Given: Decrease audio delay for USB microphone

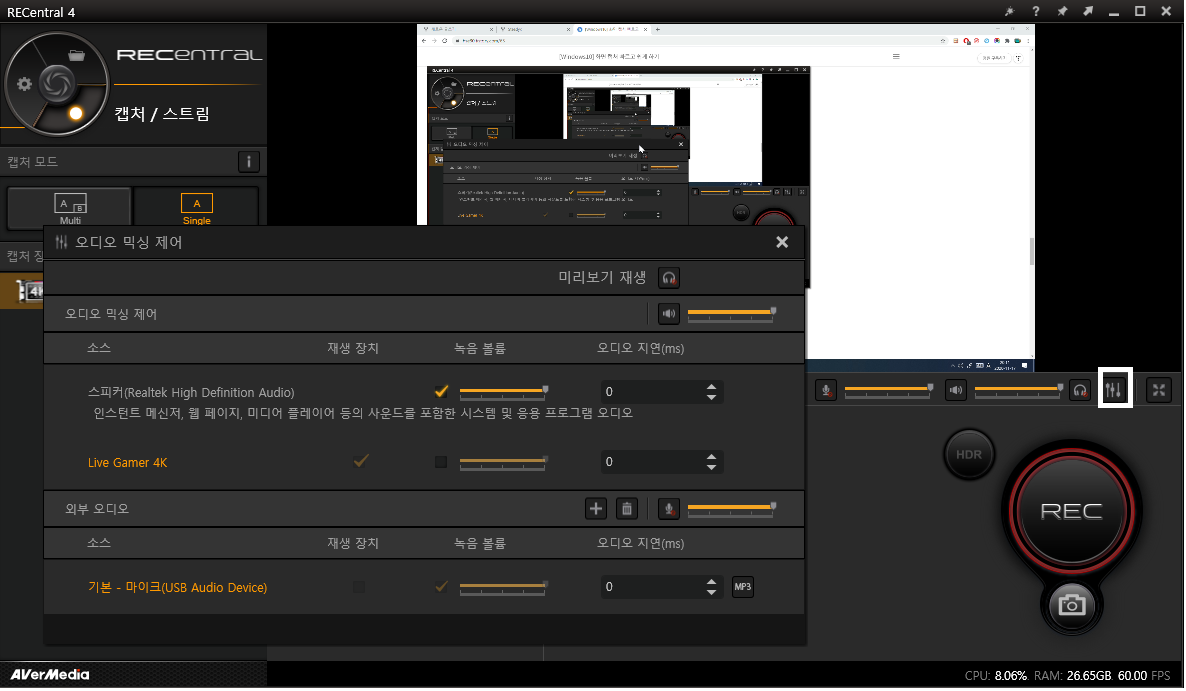Looking at the screenshot, I should (711, 592).
